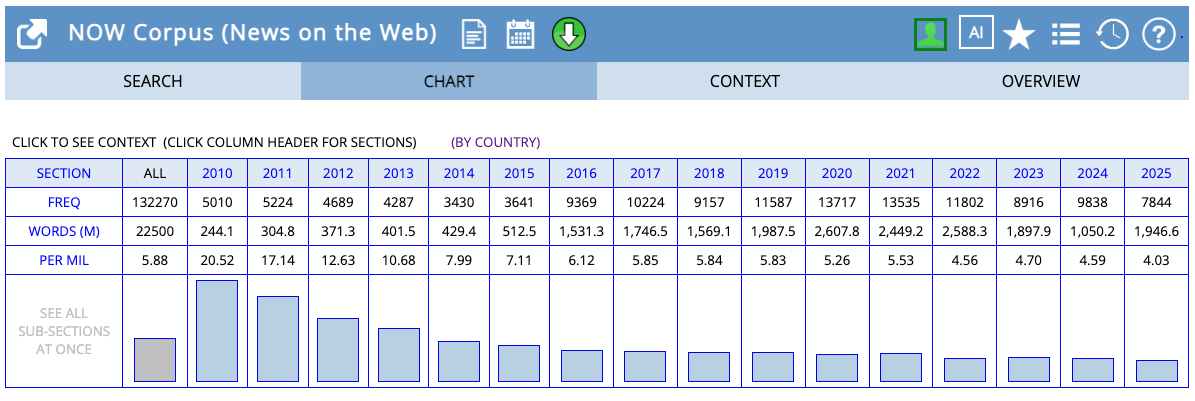
Task: Click the tallest bar for 2010
Action: coord(217,330)
